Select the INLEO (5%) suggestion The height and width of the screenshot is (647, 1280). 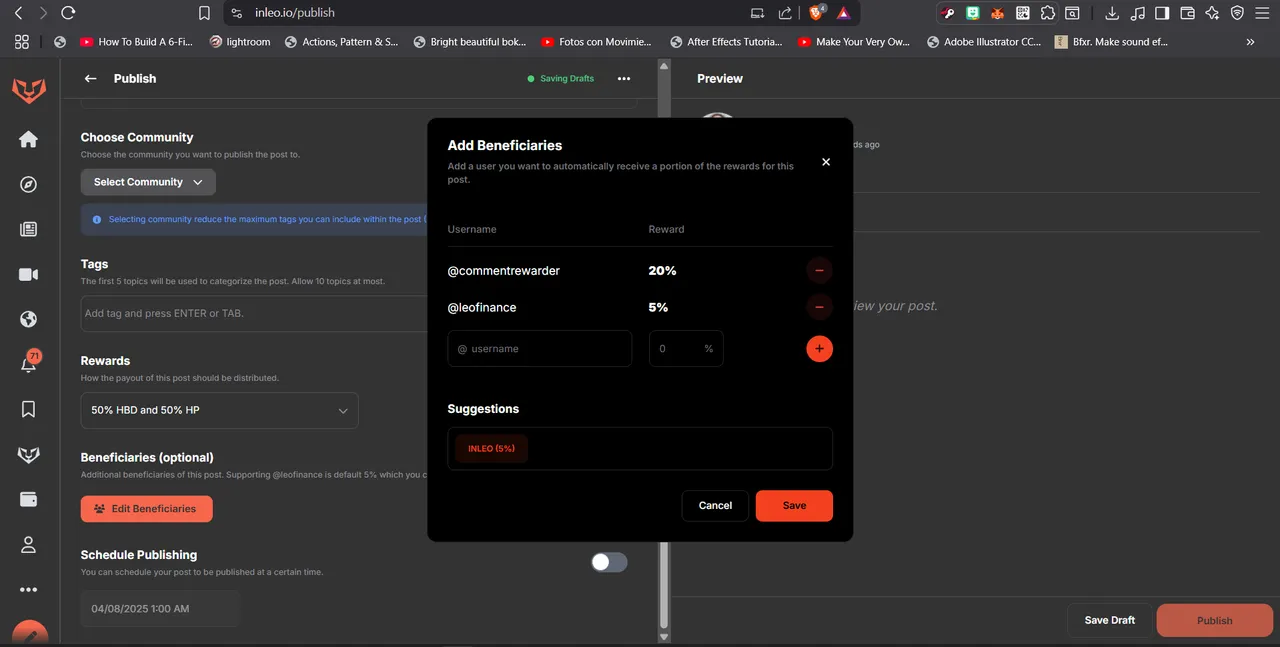491,448
